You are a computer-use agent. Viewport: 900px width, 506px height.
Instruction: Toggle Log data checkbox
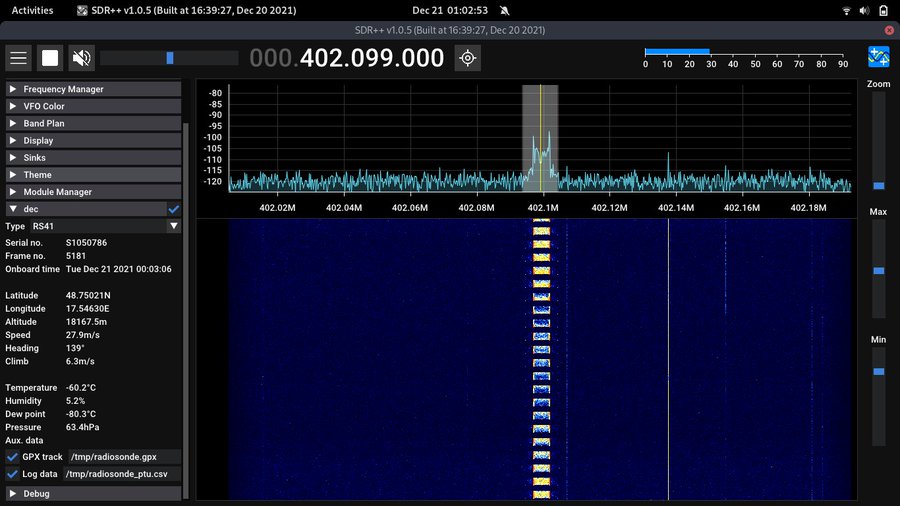tap(12, 474)
